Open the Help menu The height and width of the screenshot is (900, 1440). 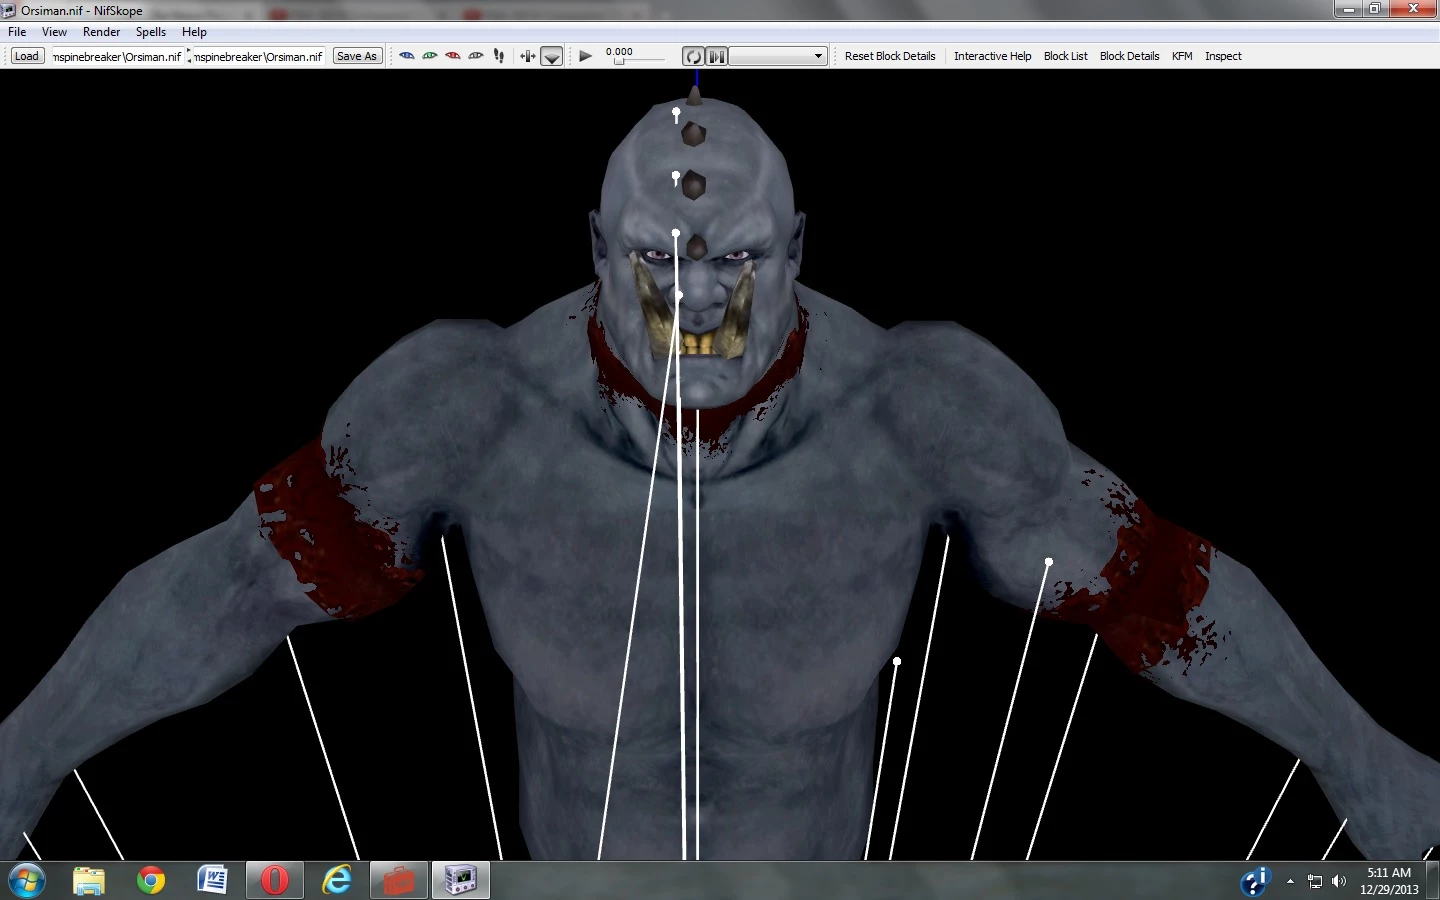(194, 32)
